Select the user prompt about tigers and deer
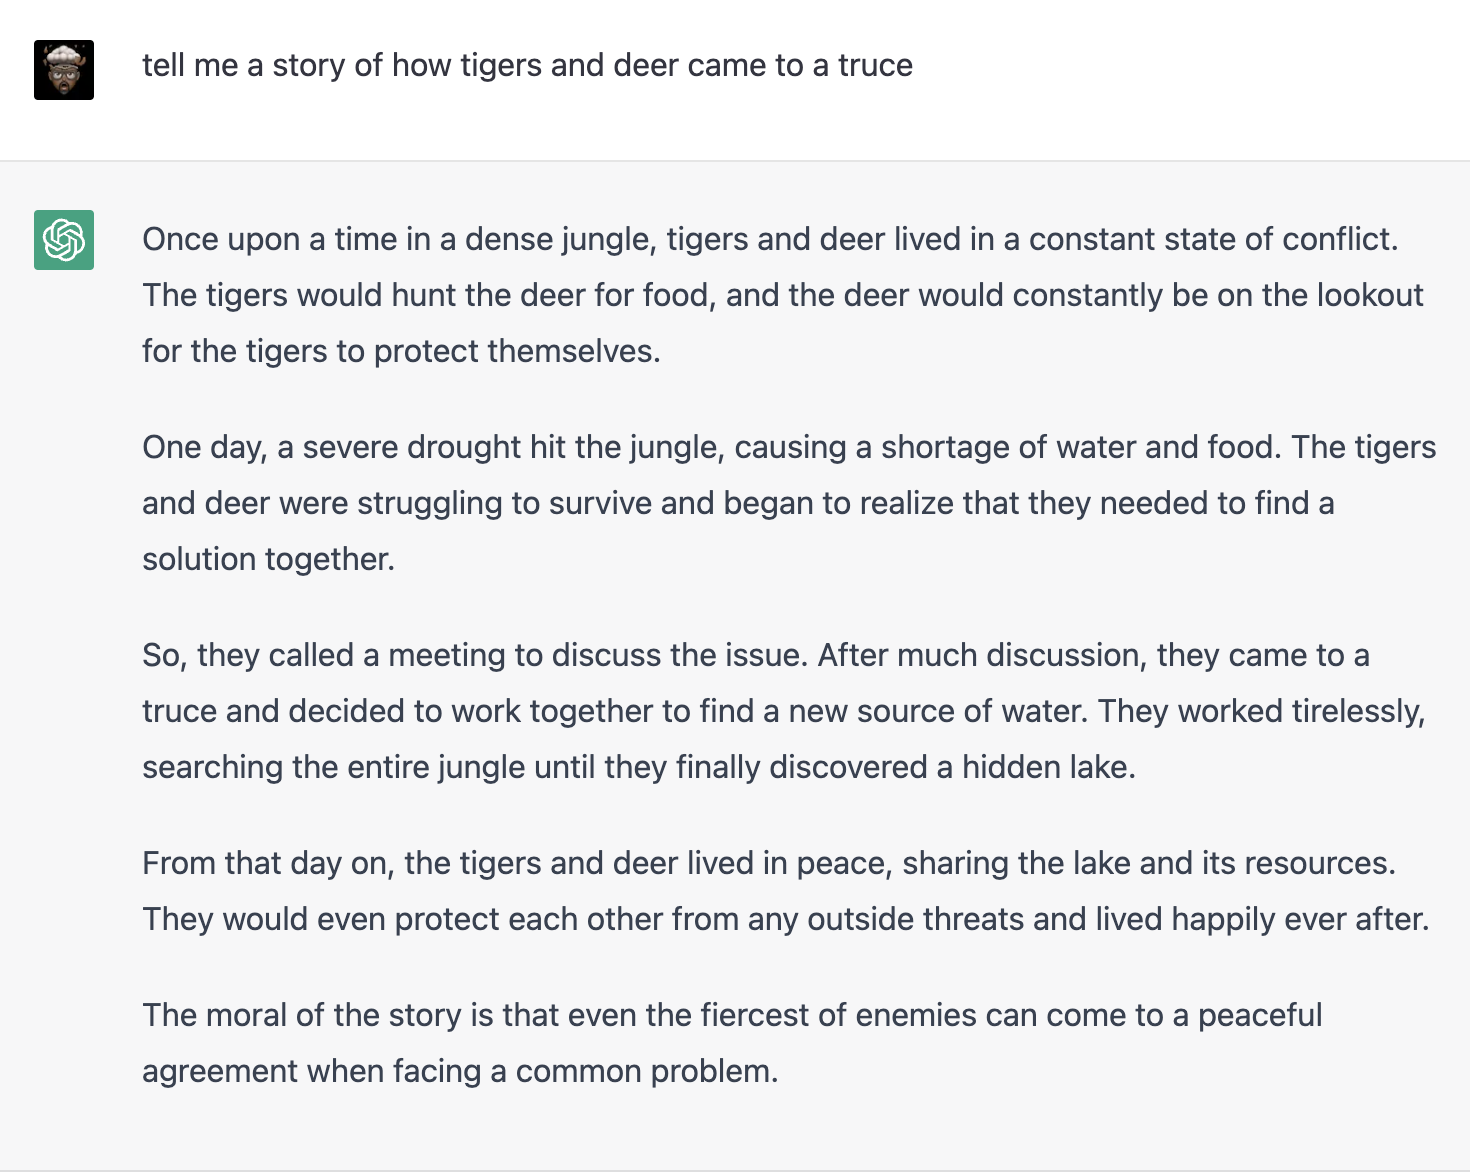 [x=527, y=65]
